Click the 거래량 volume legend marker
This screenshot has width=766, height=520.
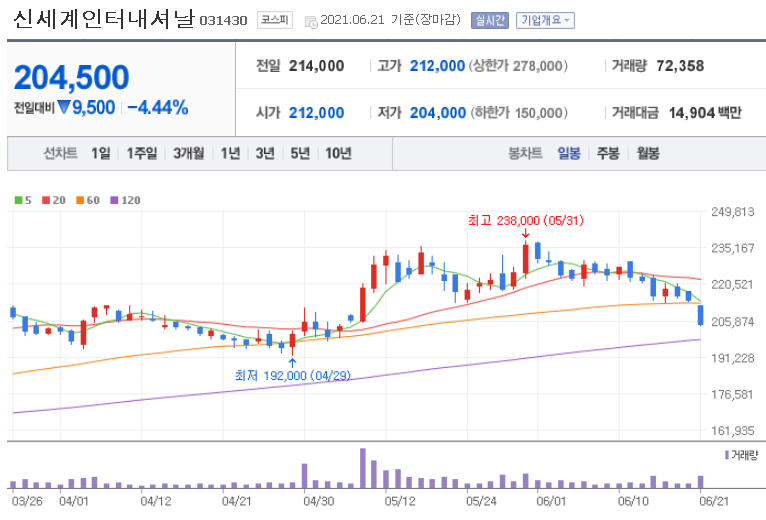tap(742, 455)
